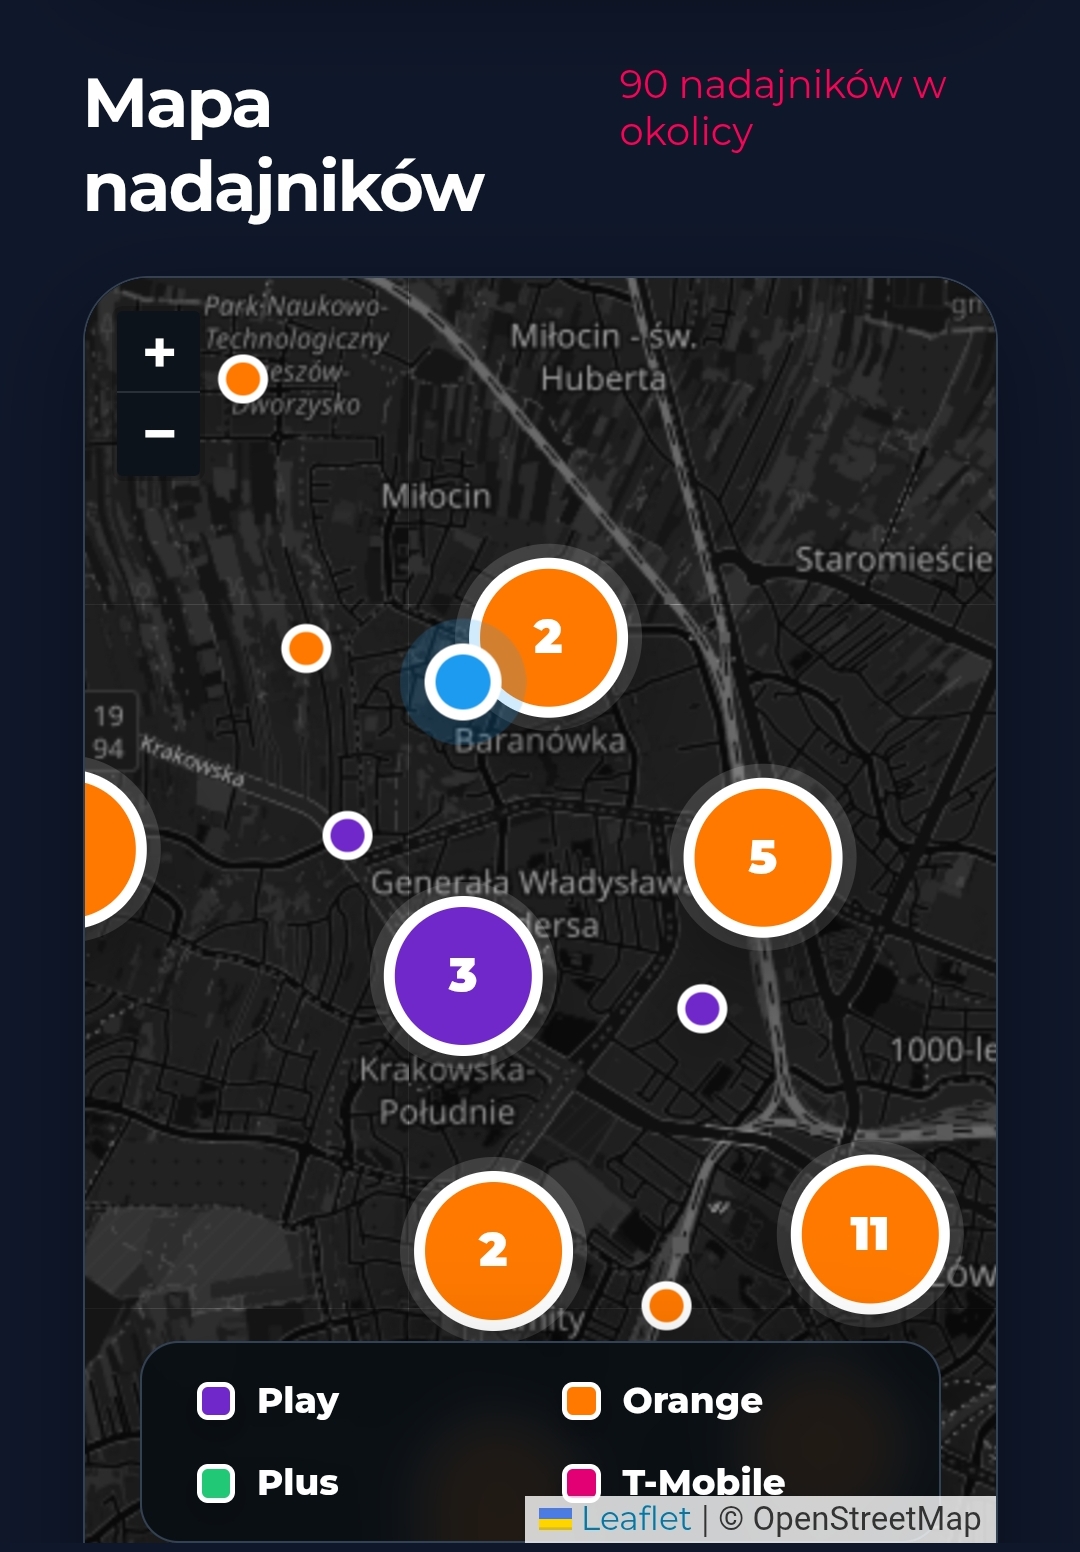1080x1552 pixels.
Task: Toggle the Orange legend swatch
Action: click(581, 1401)
